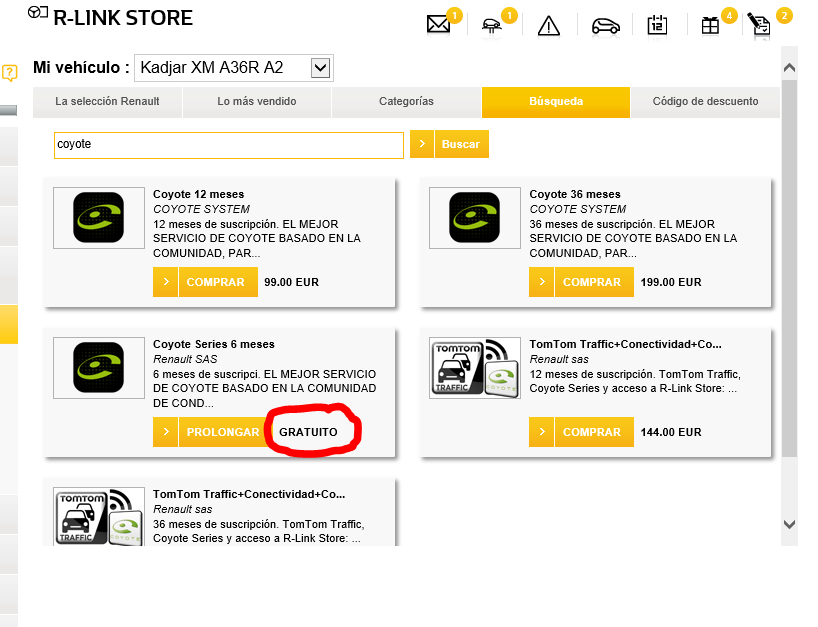Click the Coyote 36 meses app icon
This screenshot has height=627, width=818.
tap(475, 218)
